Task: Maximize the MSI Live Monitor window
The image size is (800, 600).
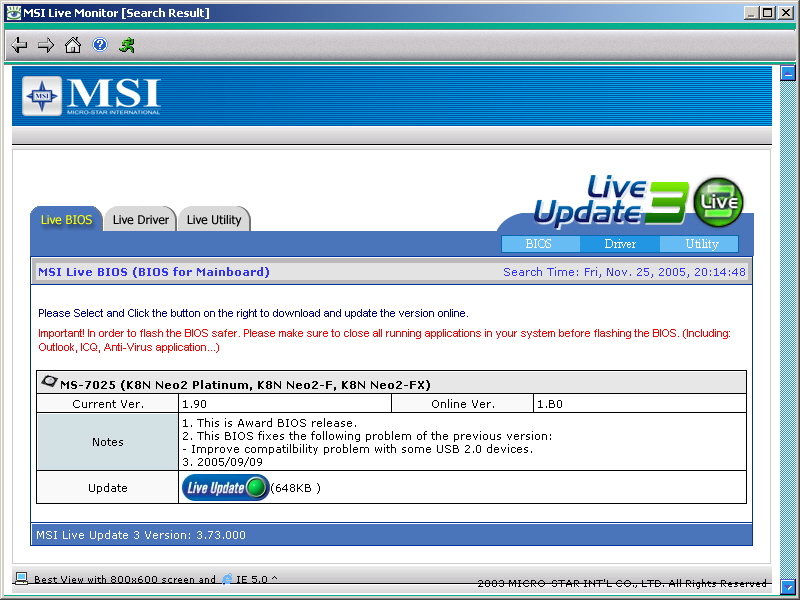Action: click(x=767, y=13)
